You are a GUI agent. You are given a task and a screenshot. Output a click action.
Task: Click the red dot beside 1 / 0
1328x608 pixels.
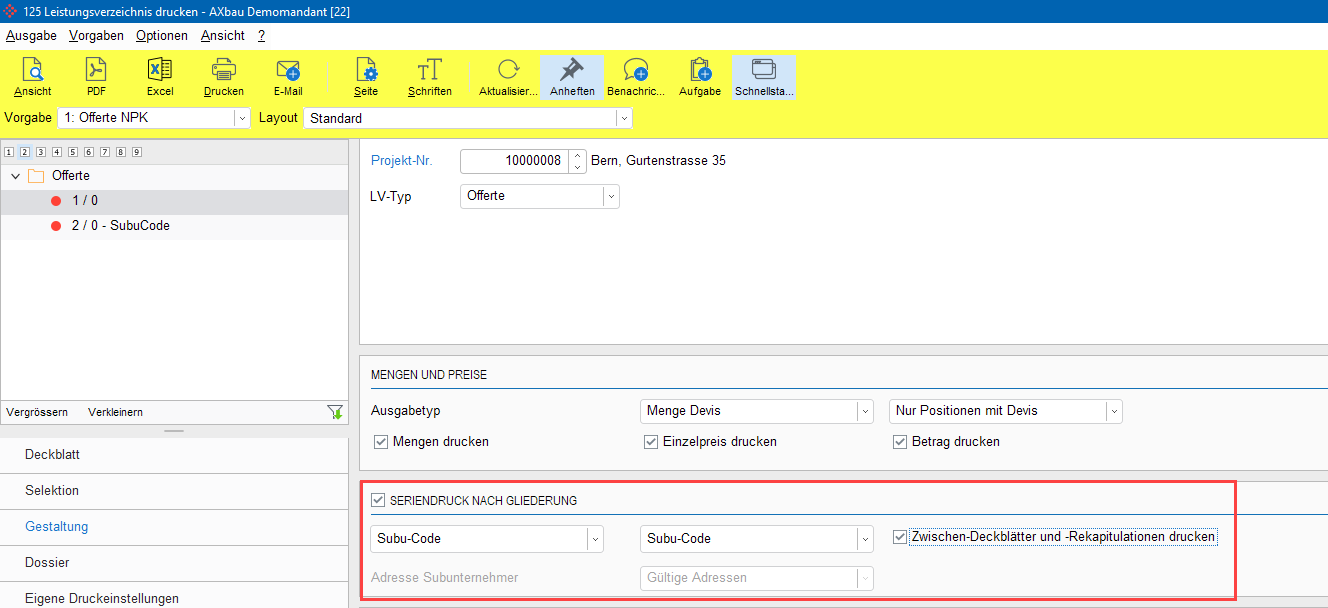pyautogui.click(x=56, y=201)
